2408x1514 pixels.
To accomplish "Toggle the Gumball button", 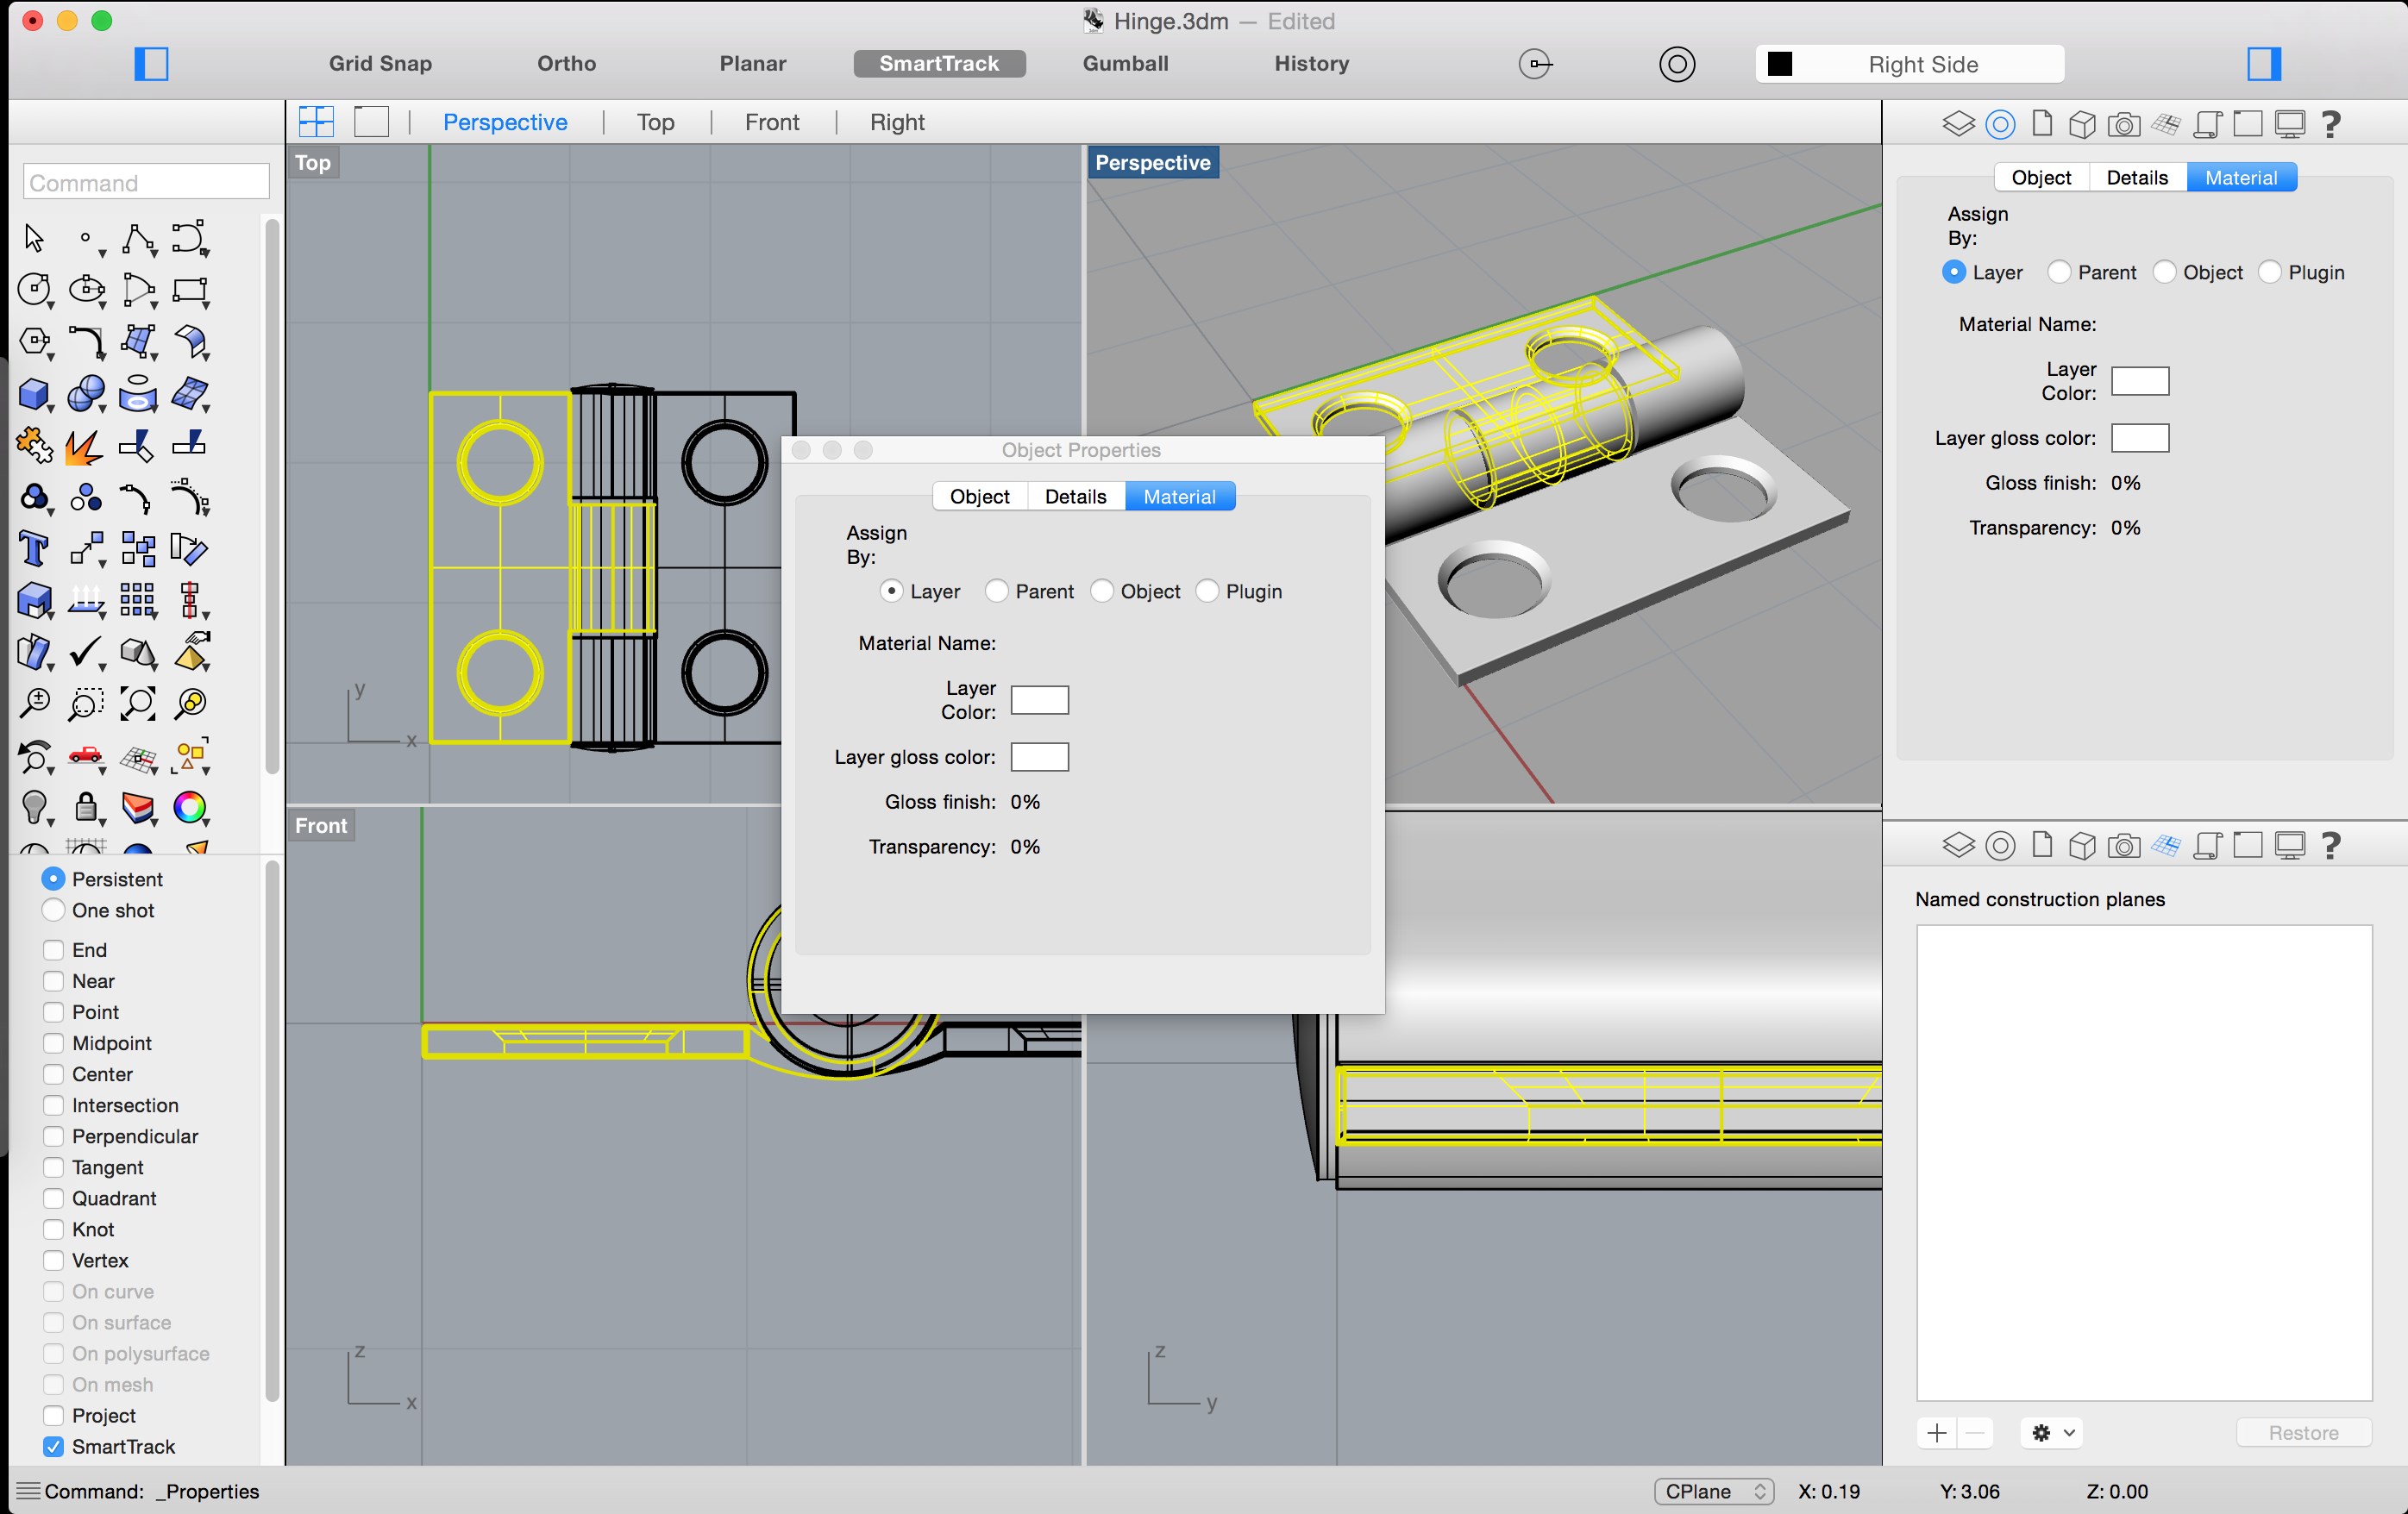I will (x=1125, y=64).
